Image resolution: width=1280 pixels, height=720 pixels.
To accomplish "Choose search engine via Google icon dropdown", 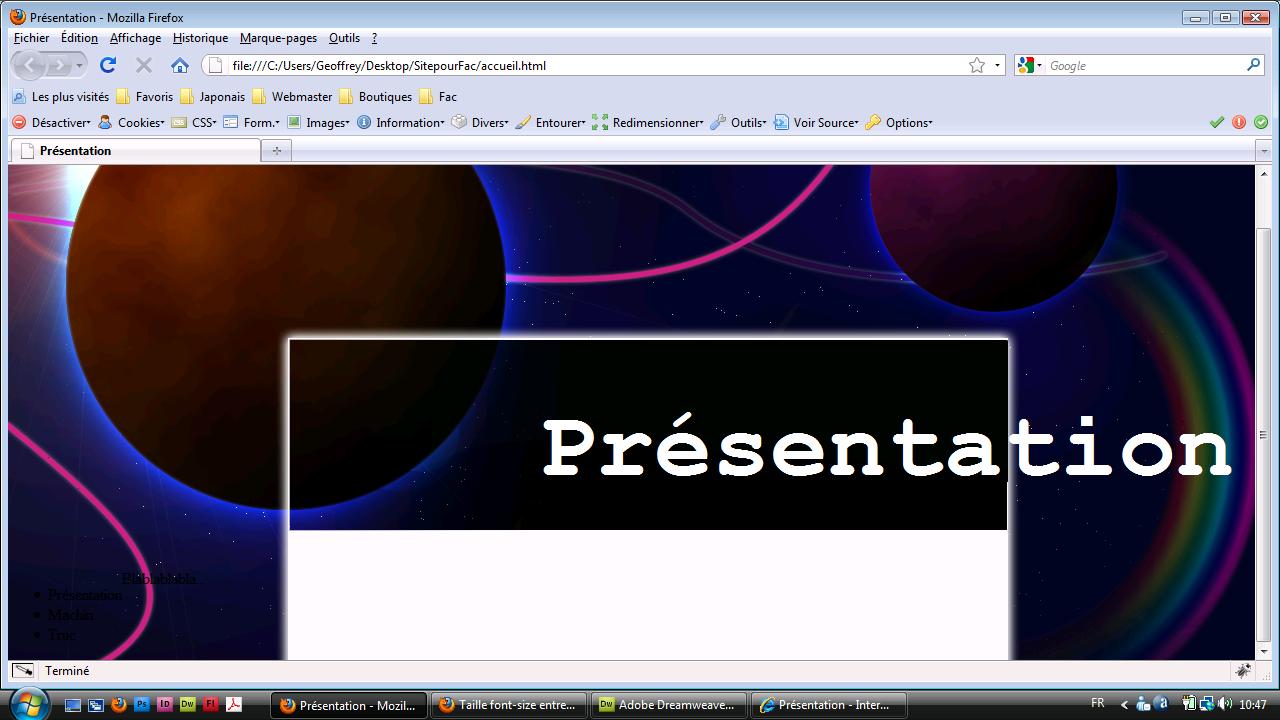I will tap(1029, 65).
